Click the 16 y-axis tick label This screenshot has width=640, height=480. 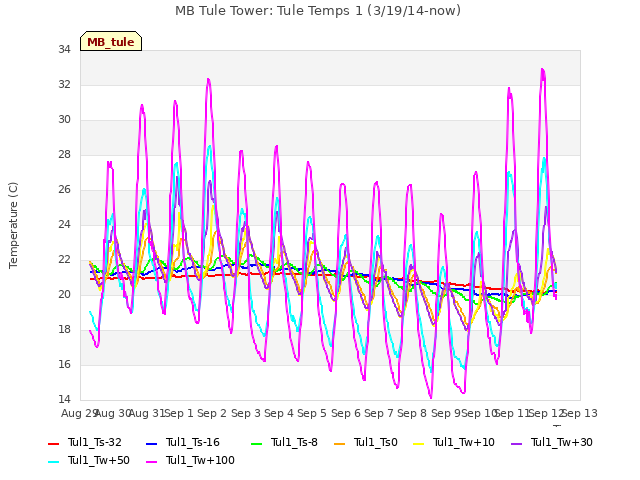click(64, 364)
